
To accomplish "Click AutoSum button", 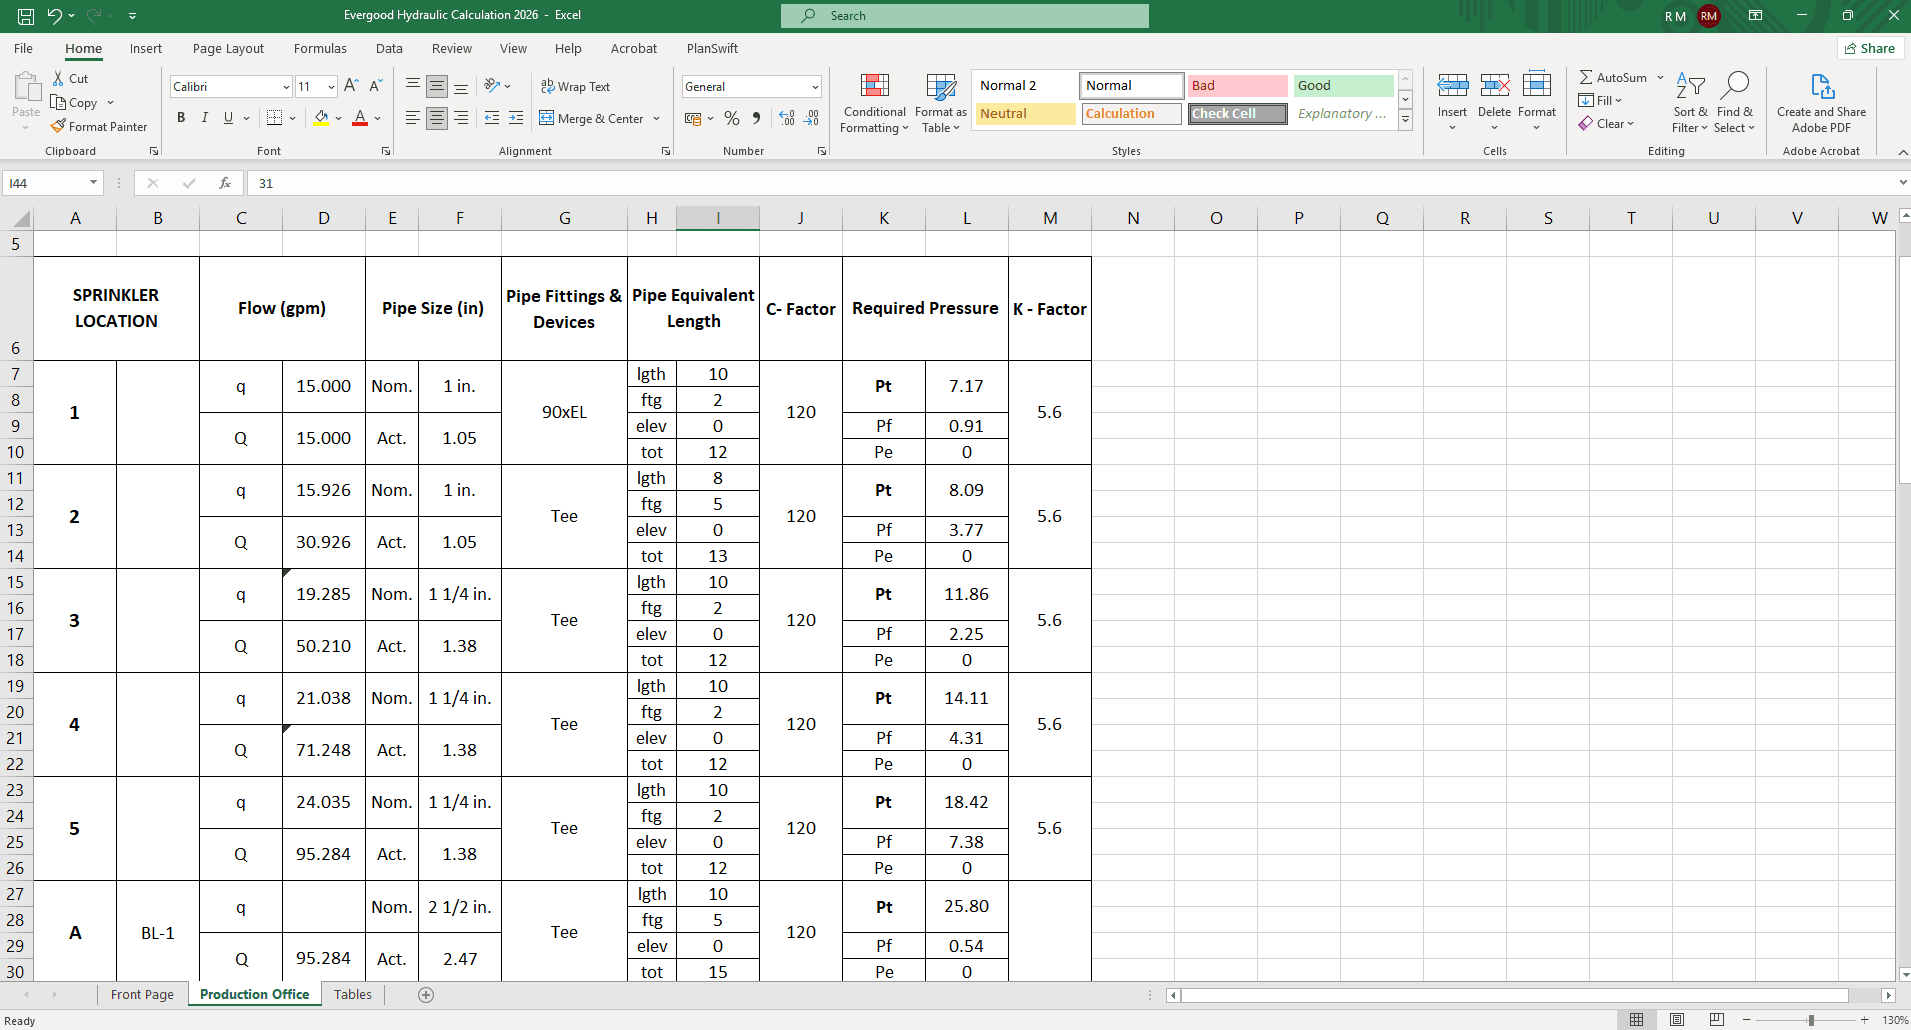I will pos(1613,77).
